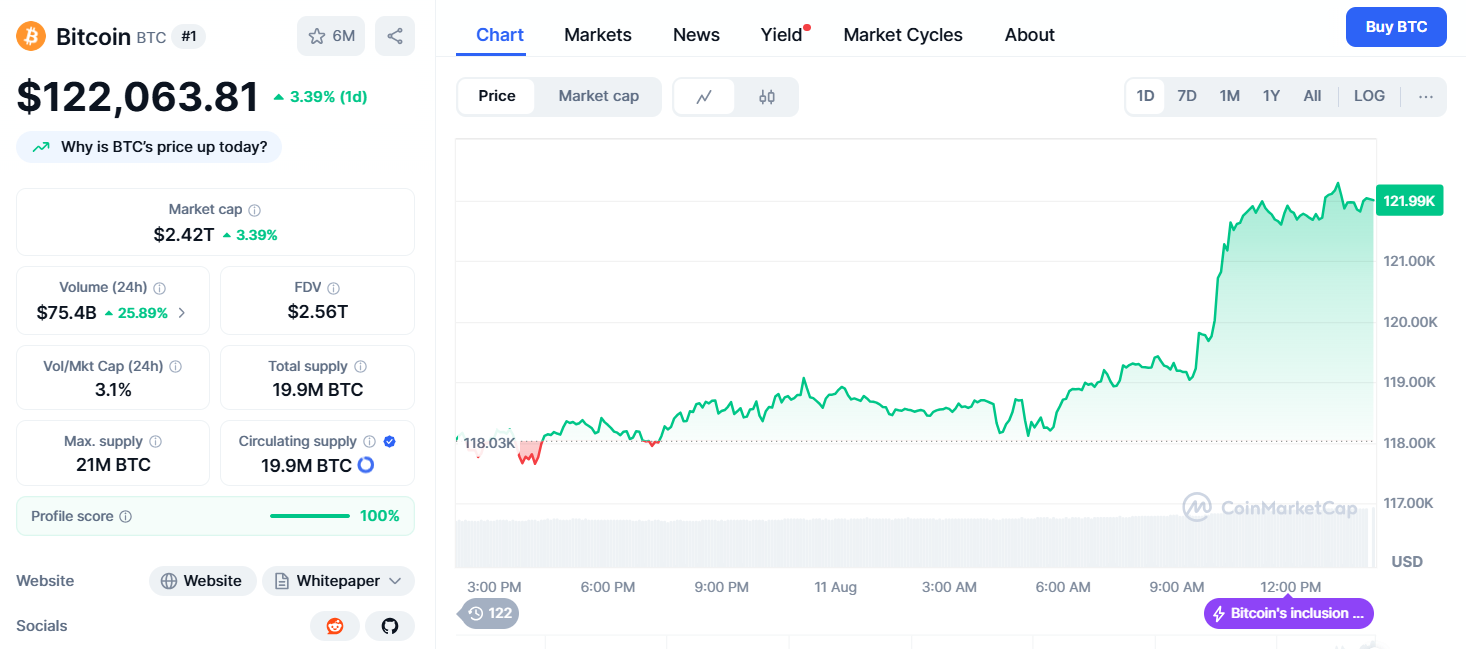Click the chart history 122 badge
The image size is (1466, 649).
tap(489, 613)
